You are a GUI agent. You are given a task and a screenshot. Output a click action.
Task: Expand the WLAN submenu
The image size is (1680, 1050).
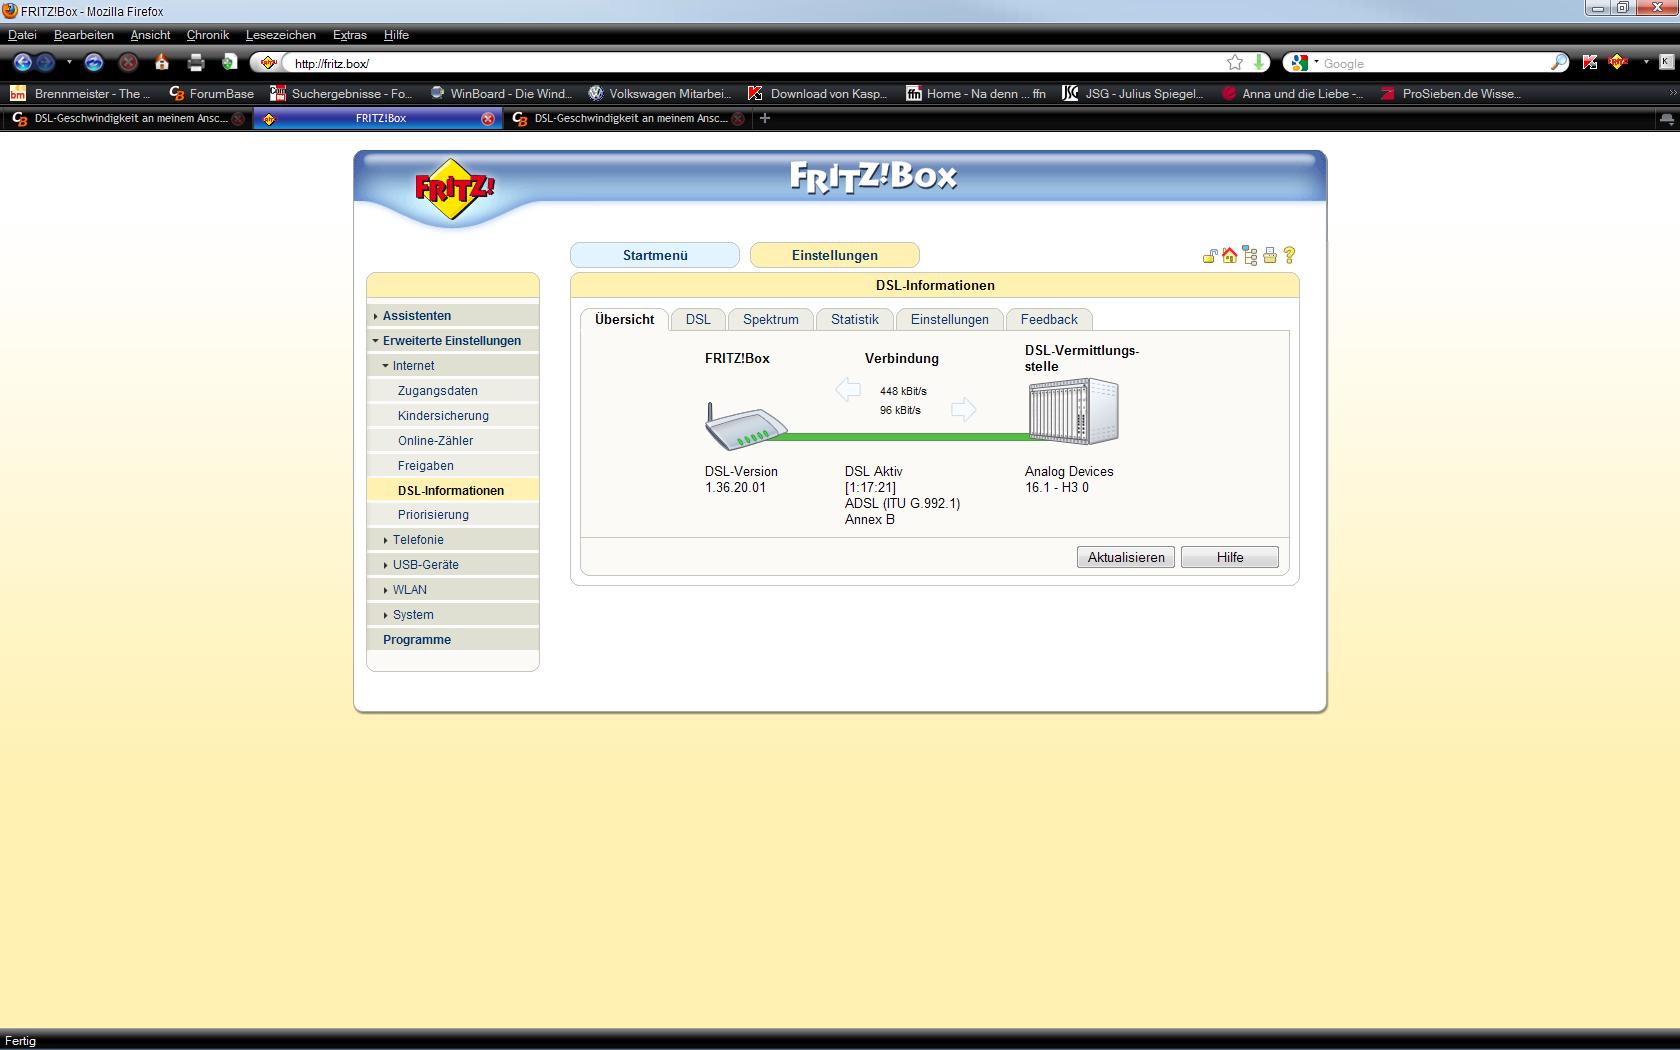[x=453, y=590]
